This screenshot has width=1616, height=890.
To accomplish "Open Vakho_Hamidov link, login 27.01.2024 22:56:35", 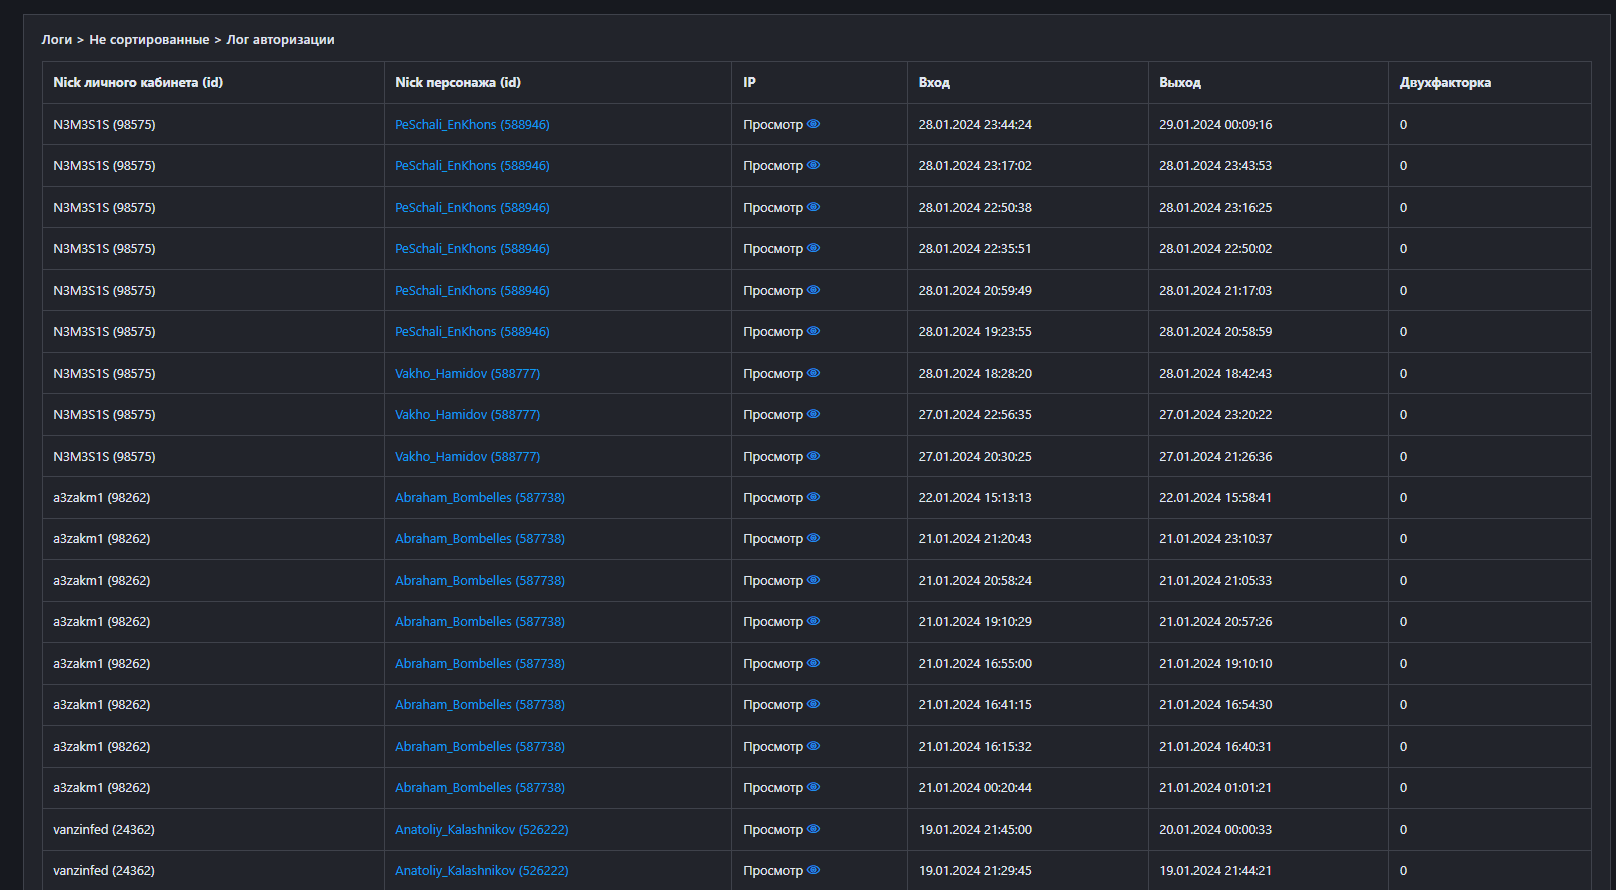I will coord(467,415).
